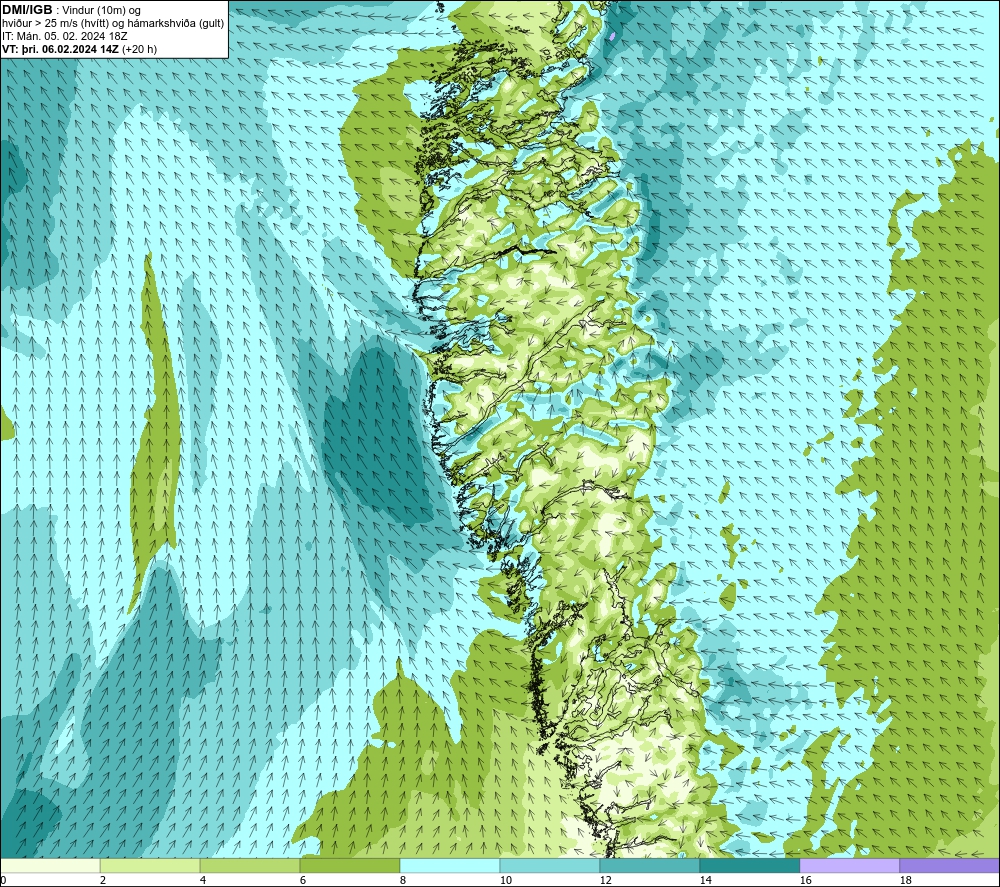Click the 0–2 m/s pale yellow legend swatch

tap(50, 866)
